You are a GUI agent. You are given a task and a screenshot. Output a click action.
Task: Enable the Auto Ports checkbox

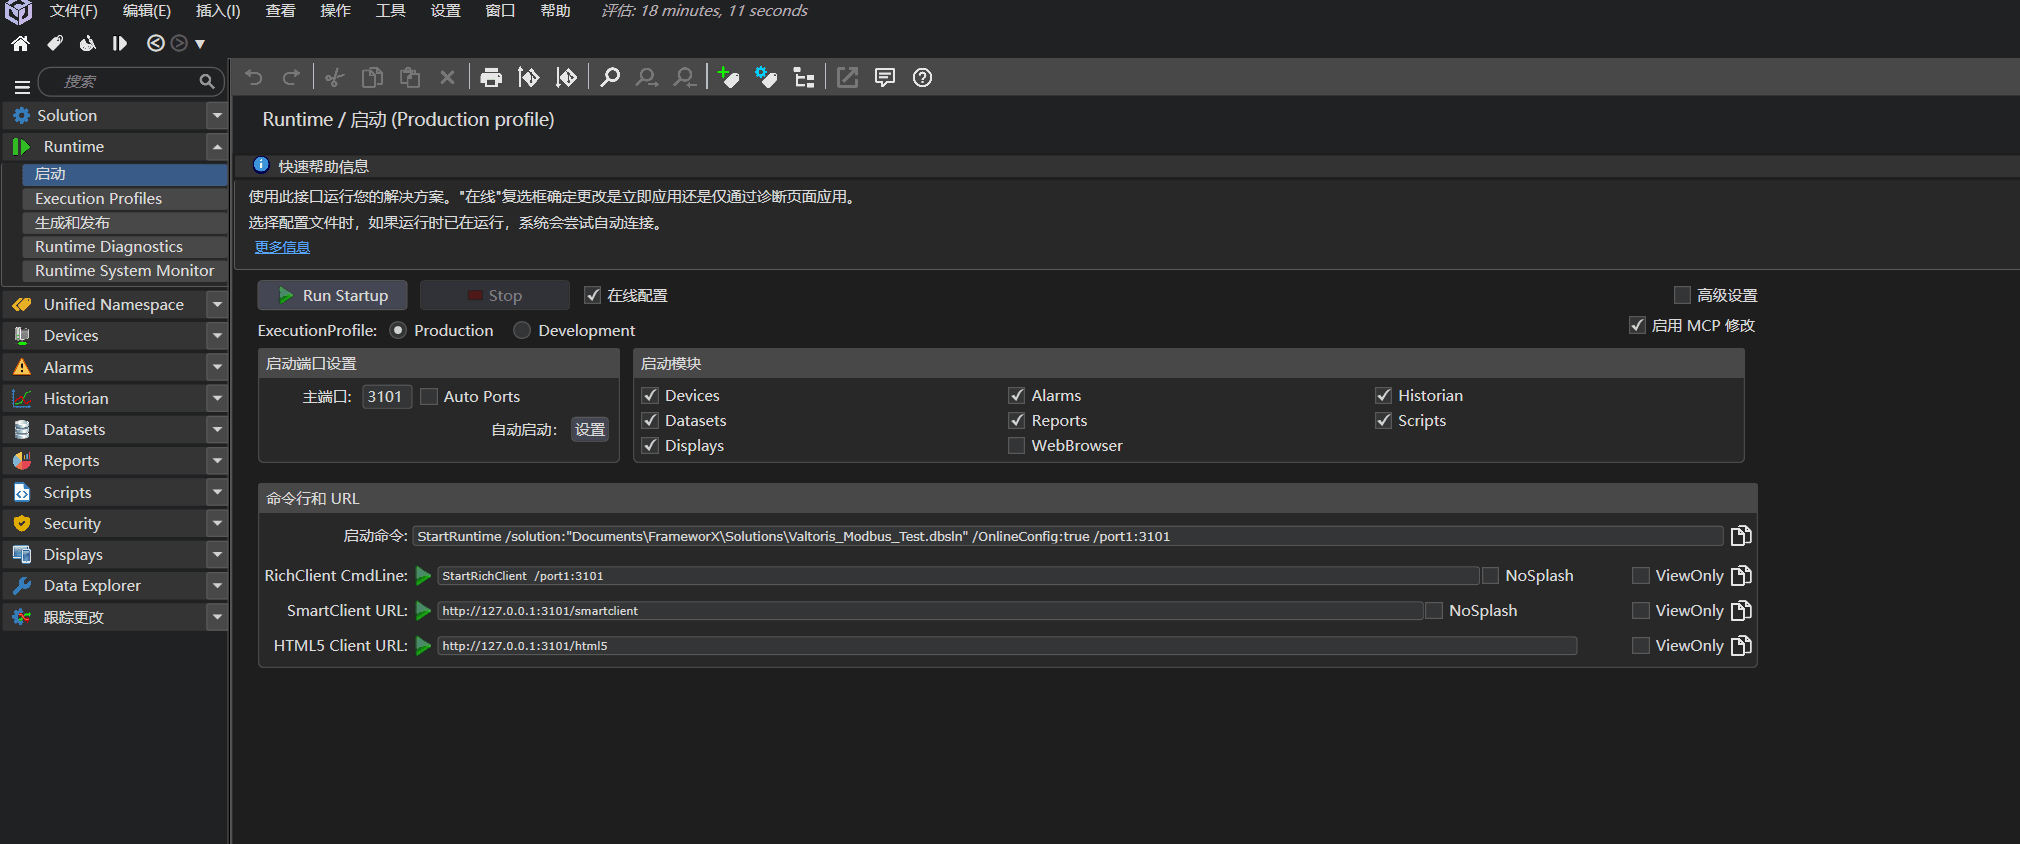429,396
